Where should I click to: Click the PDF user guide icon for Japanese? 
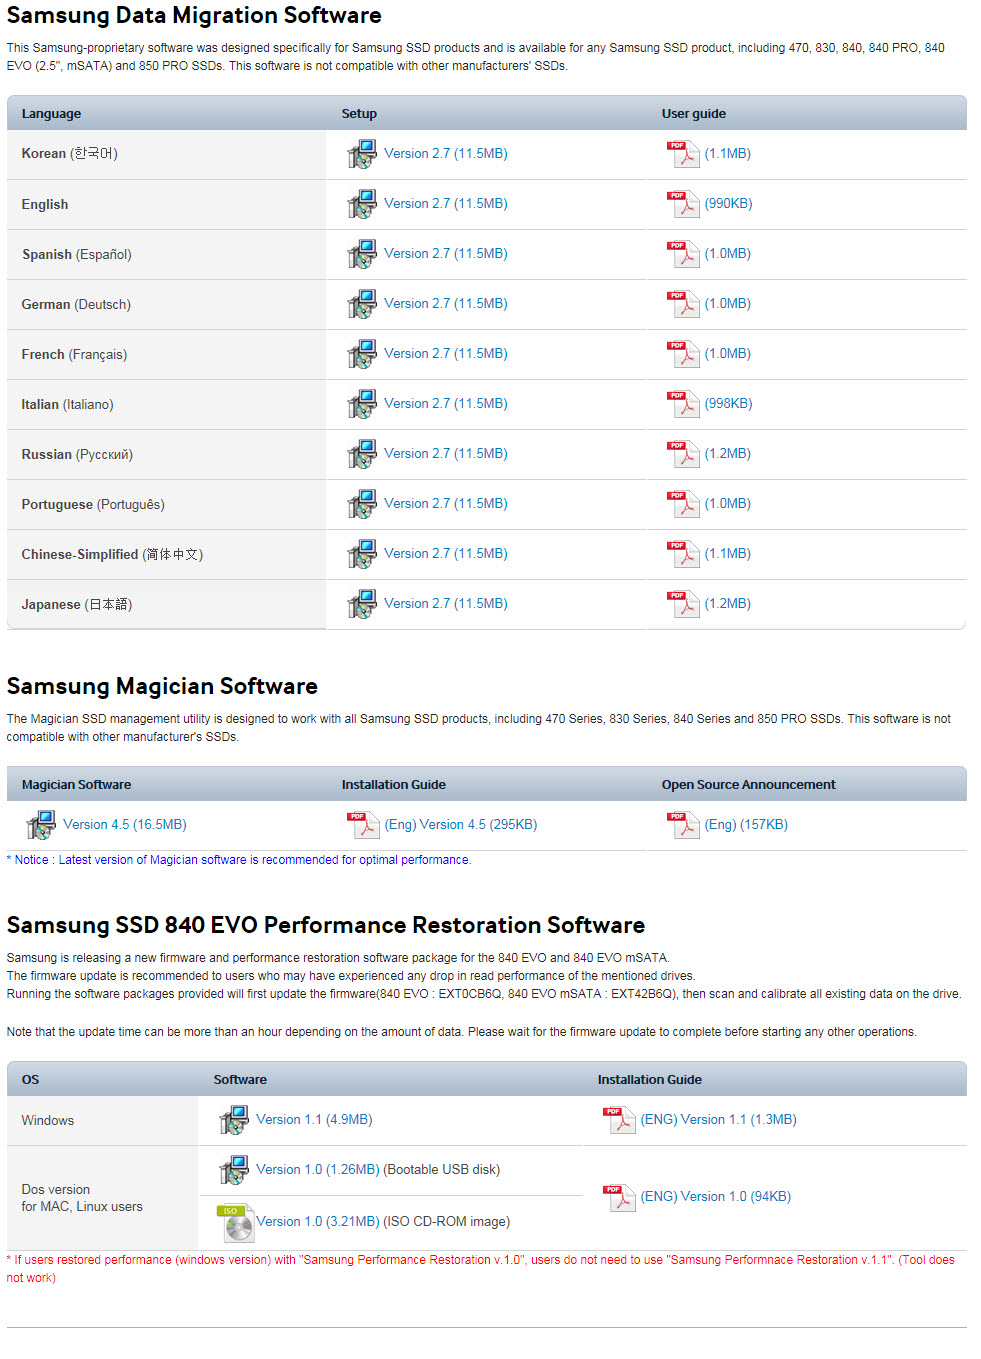[x=683, y=604]
